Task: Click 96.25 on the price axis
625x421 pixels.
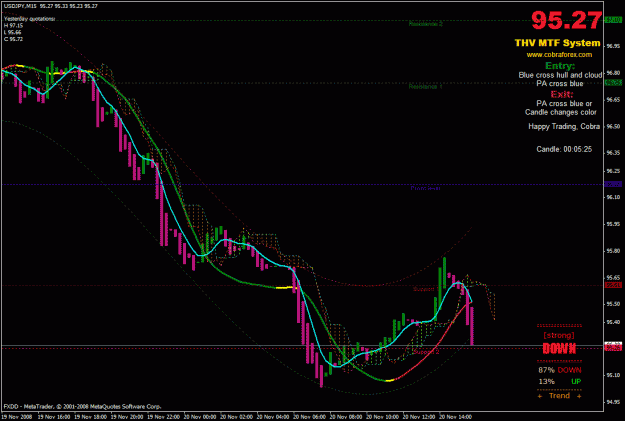Action: [613, 171]
